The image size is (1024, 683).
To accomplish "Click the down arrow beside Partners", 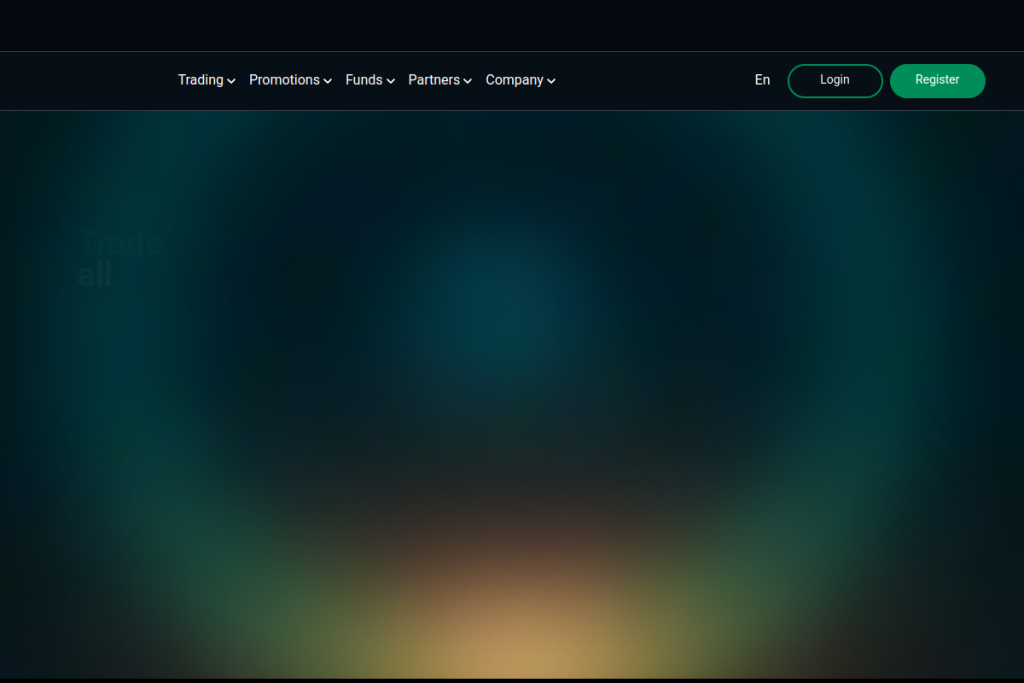I will (467, 81).
